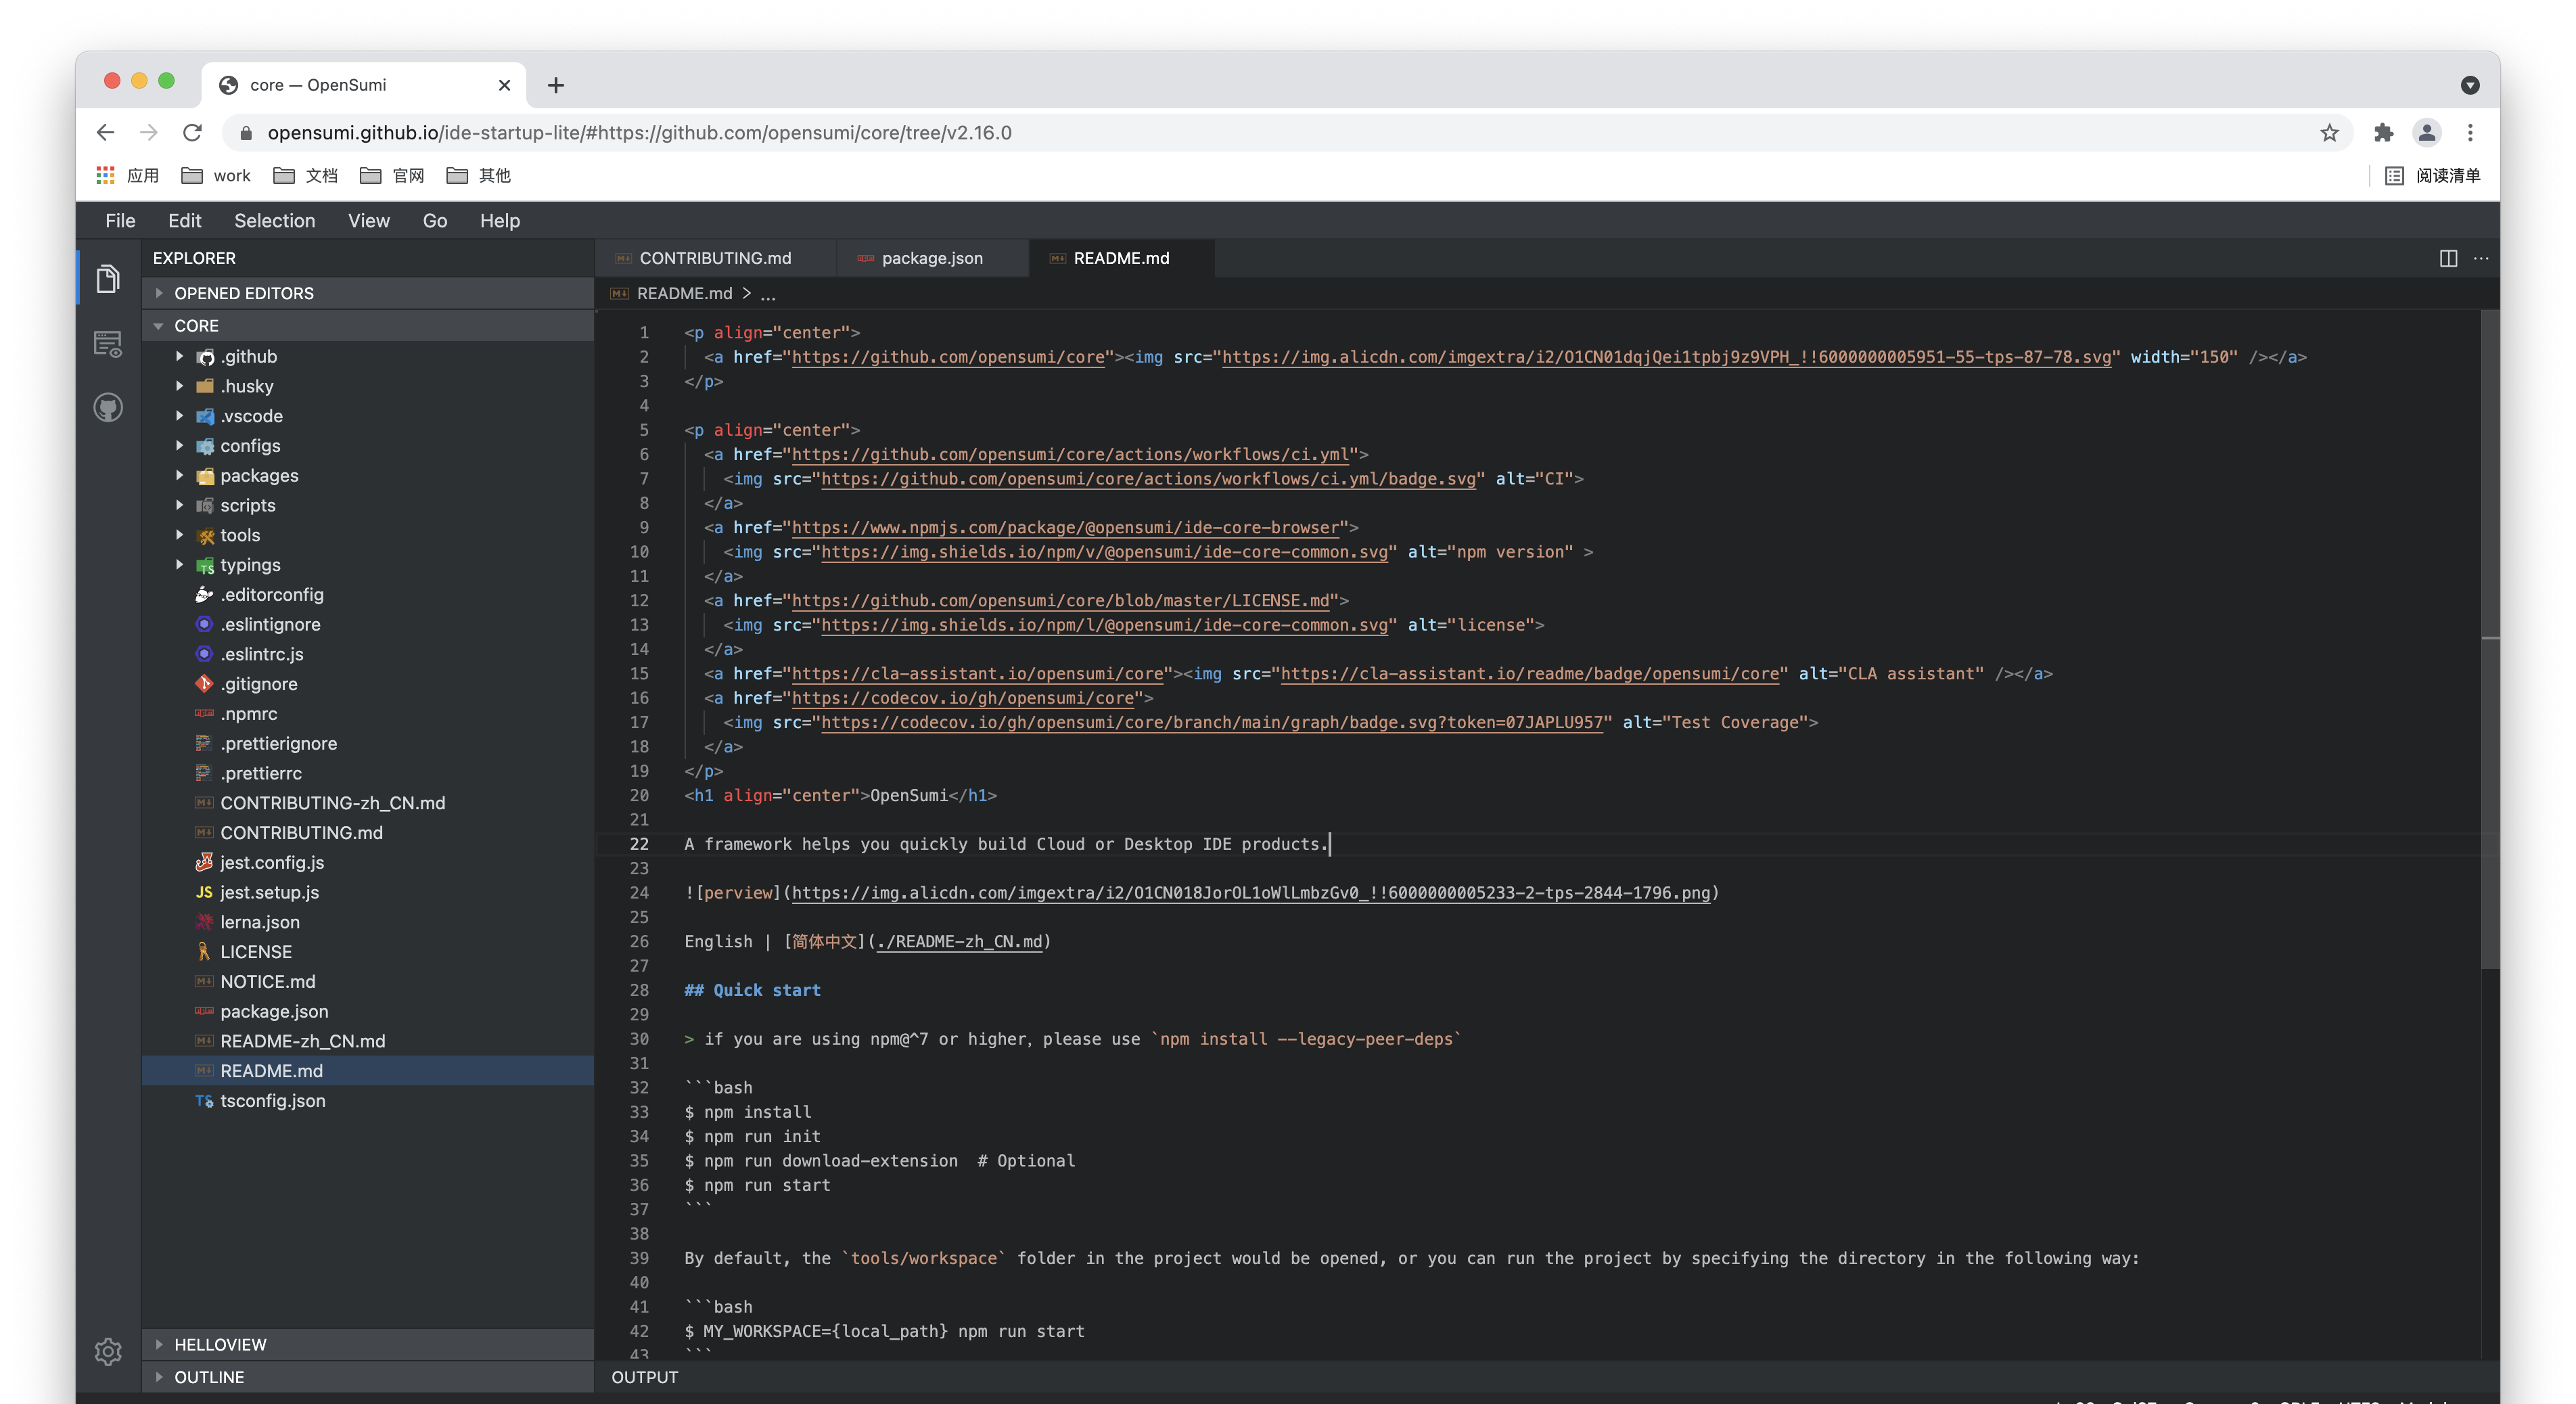
Task: Open the Edit menu
Action: 184,221
